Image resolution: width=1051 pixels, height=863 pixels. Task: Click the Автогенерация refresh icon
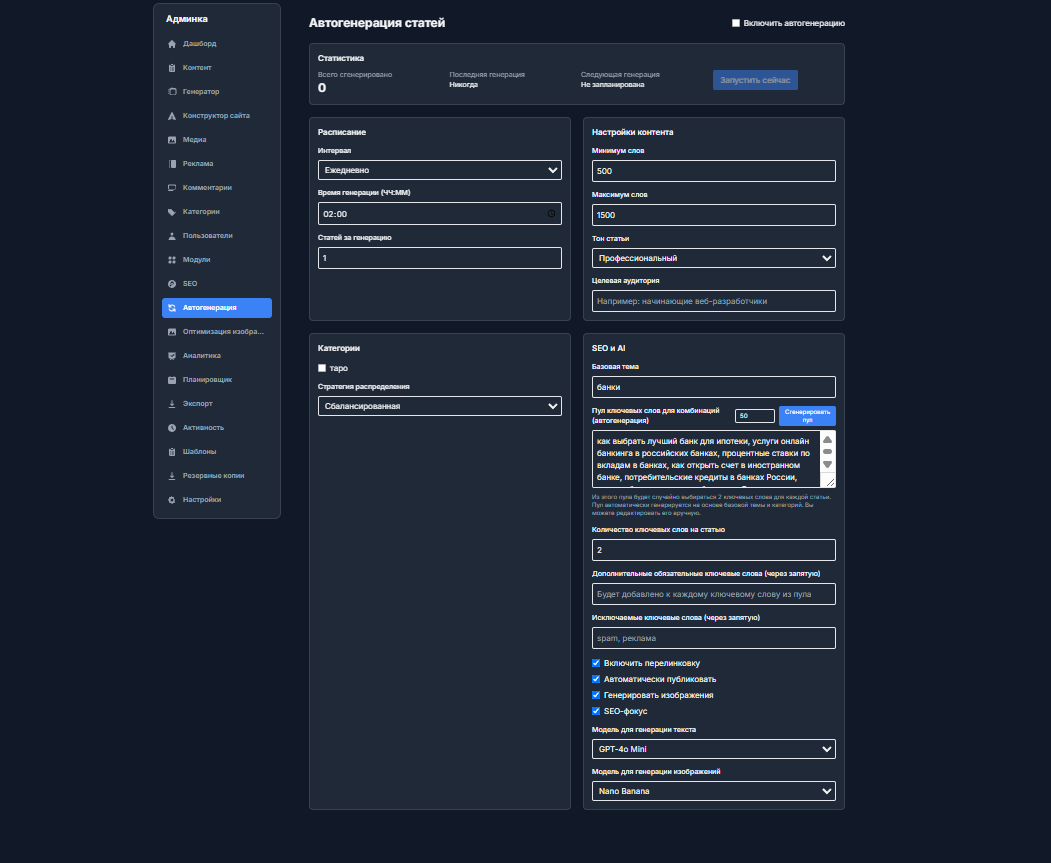(172, 308)
